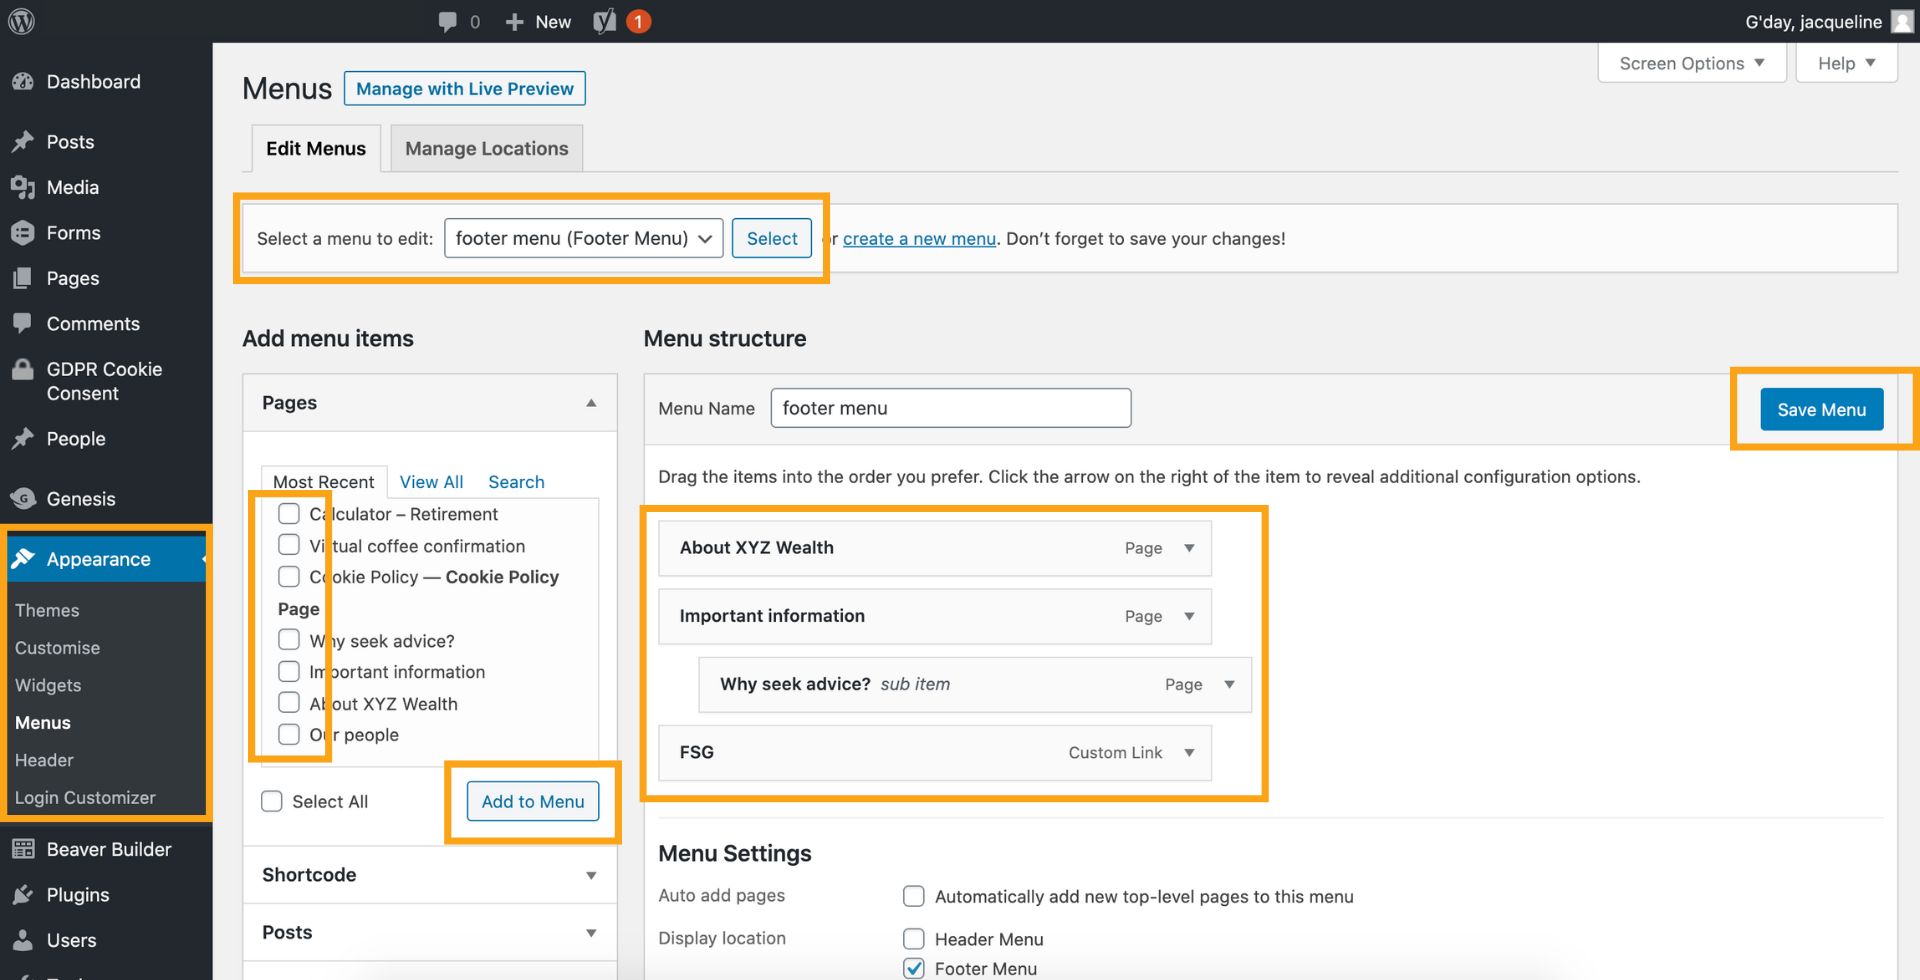
Task: Open Beaver Builder in sidebar
Action: click(108, 849)
